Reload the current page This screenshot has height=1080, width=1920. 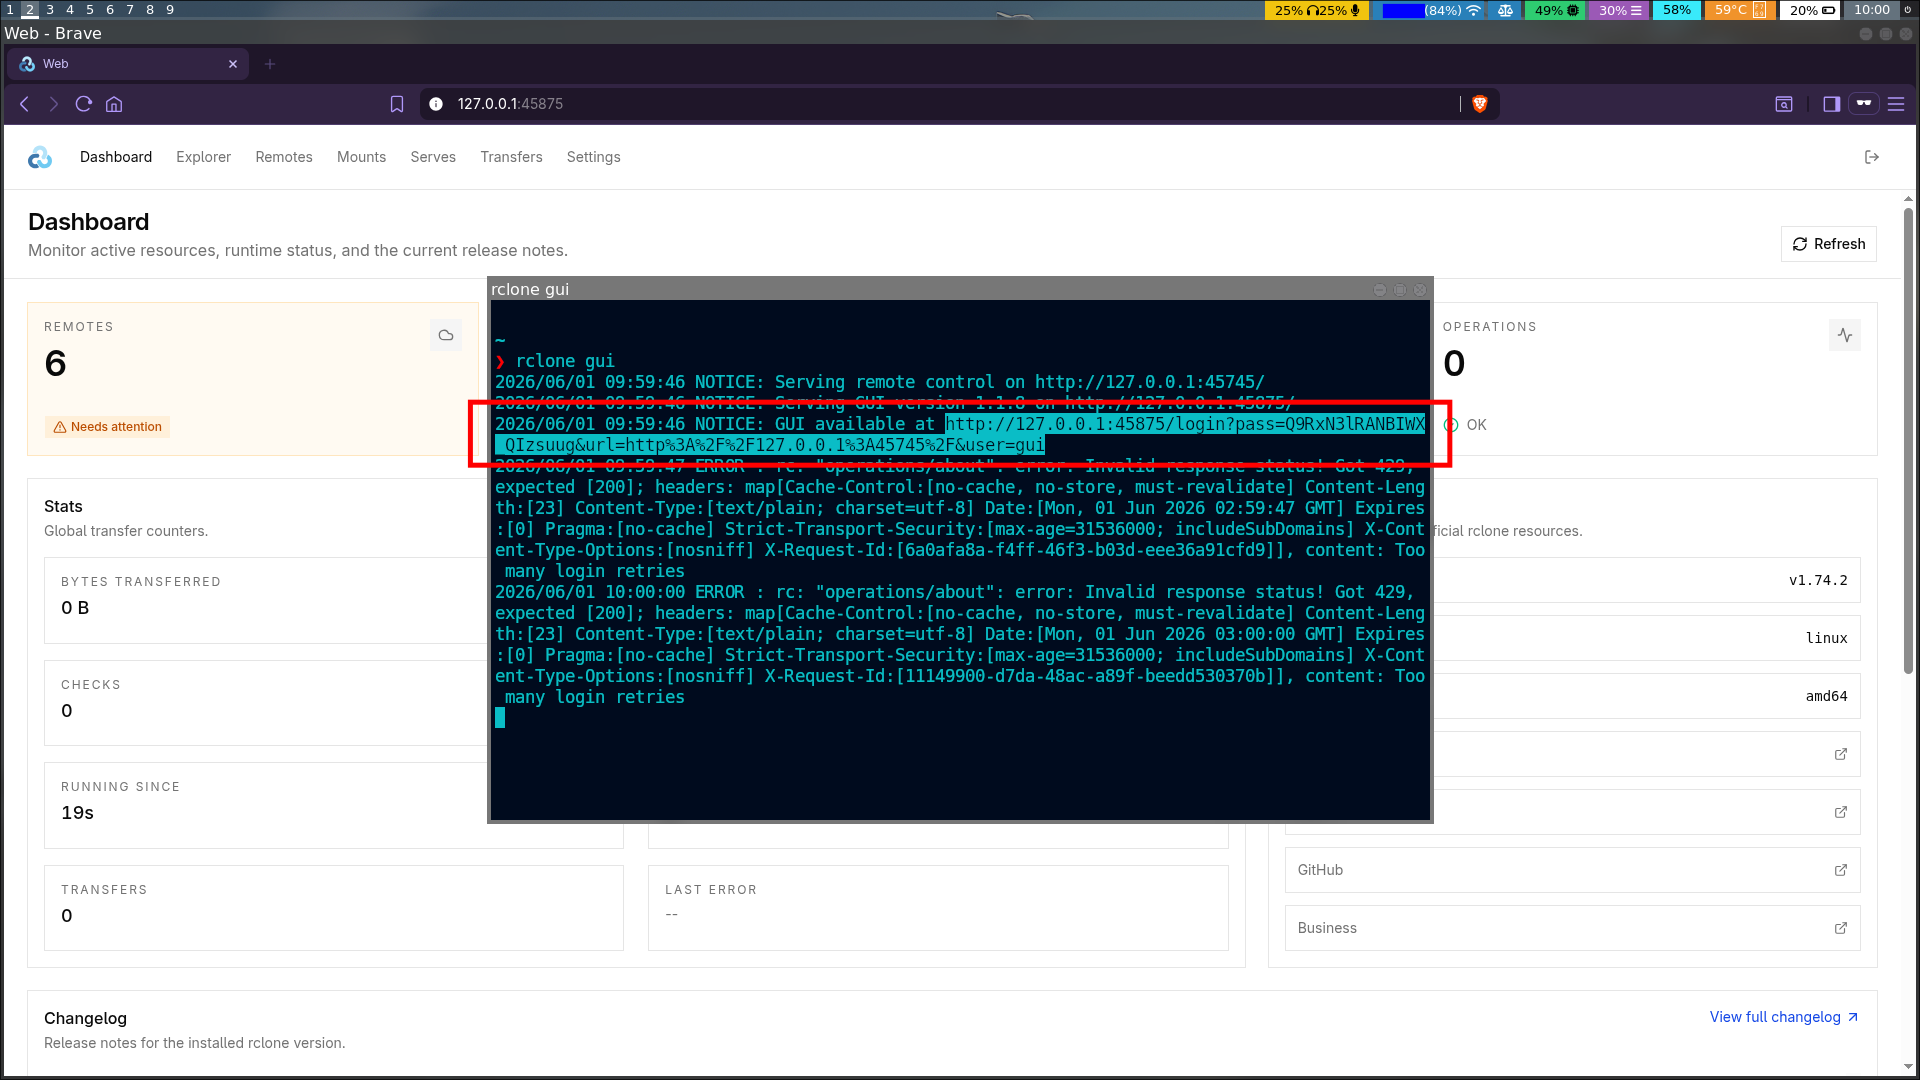pos(84,104)
